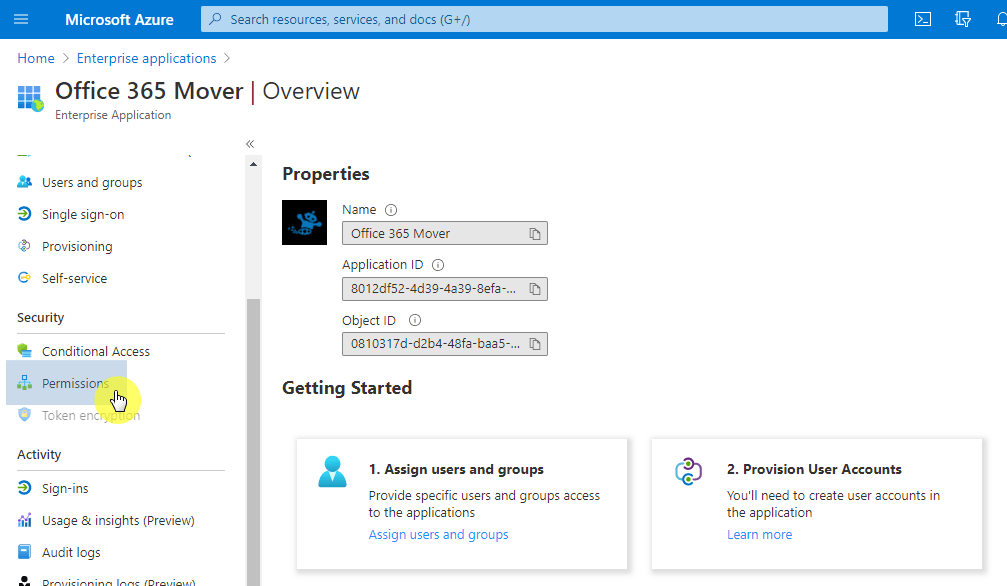Click the Audit logs icon
This screenshot has width=1007, height=586.
pos(24,552)
